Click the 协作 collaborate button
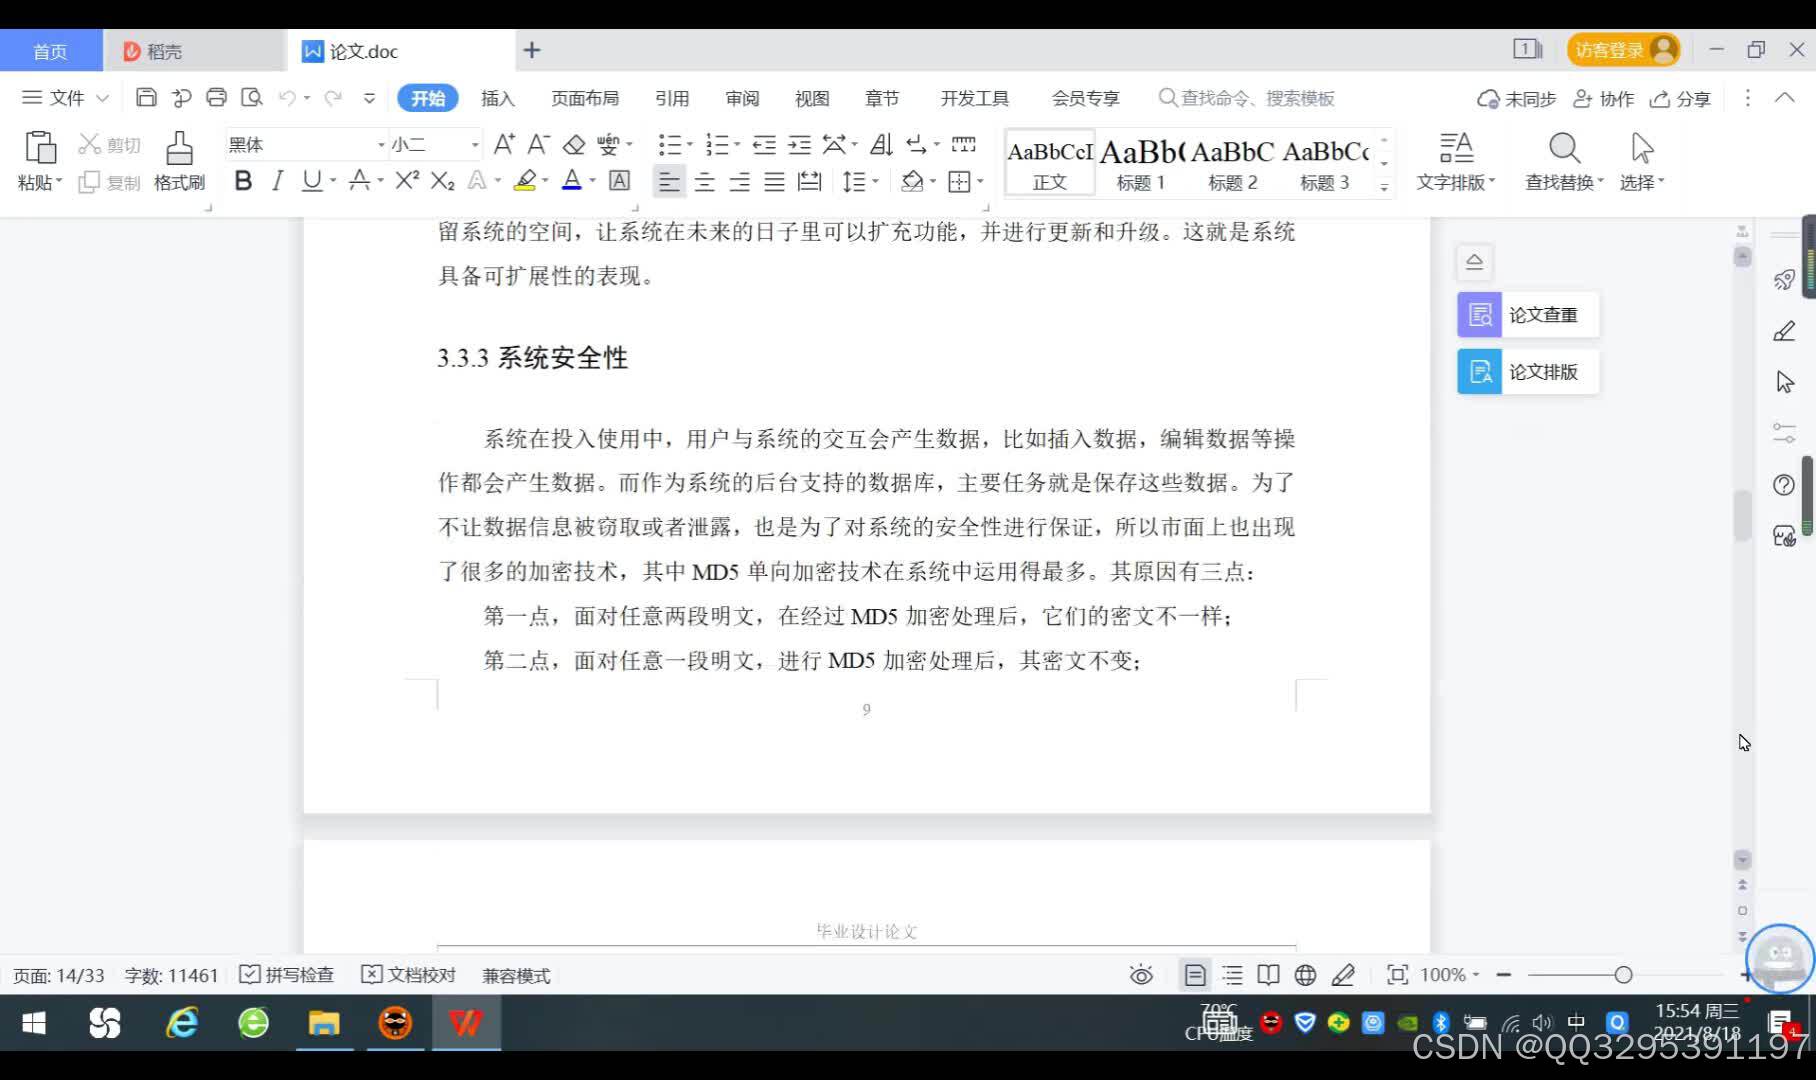The height and width of the screenshot is (1080, 1816). 1604,99
